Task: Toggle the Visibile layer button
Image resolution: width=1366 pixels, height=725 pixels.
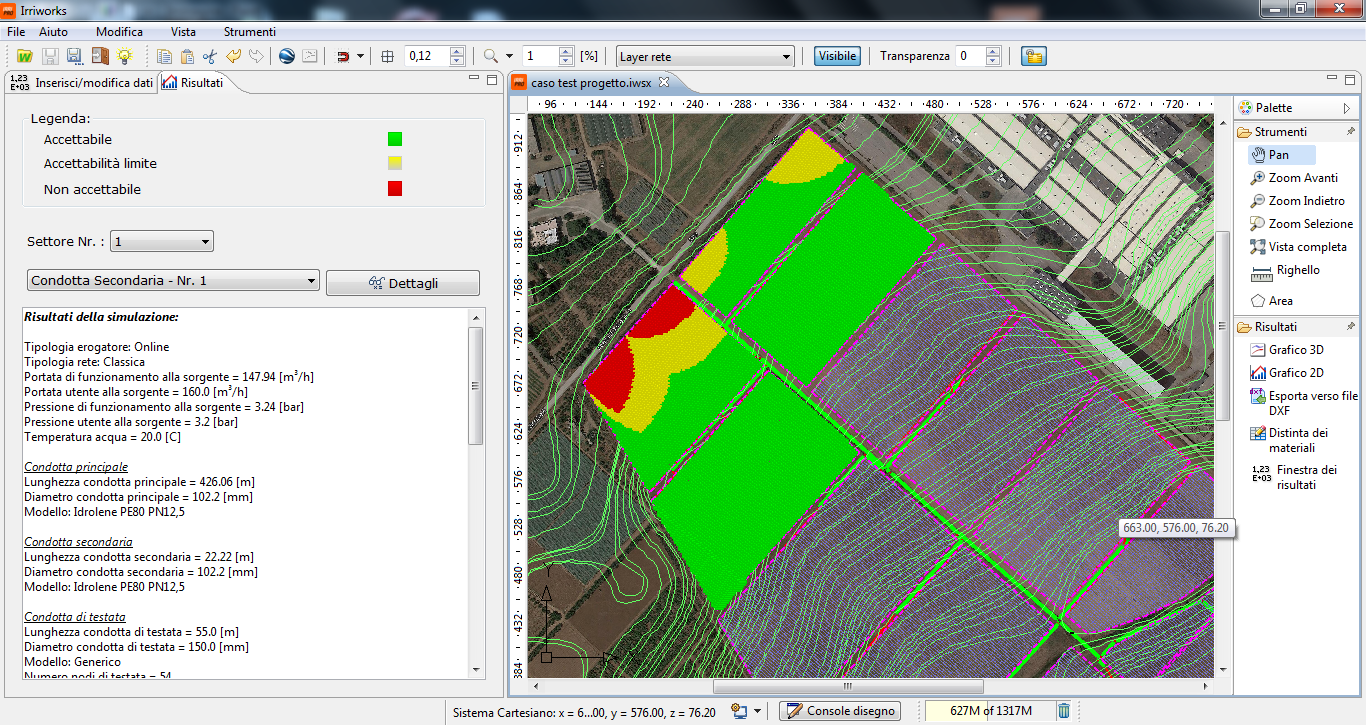Action: (x=837, y=57)
